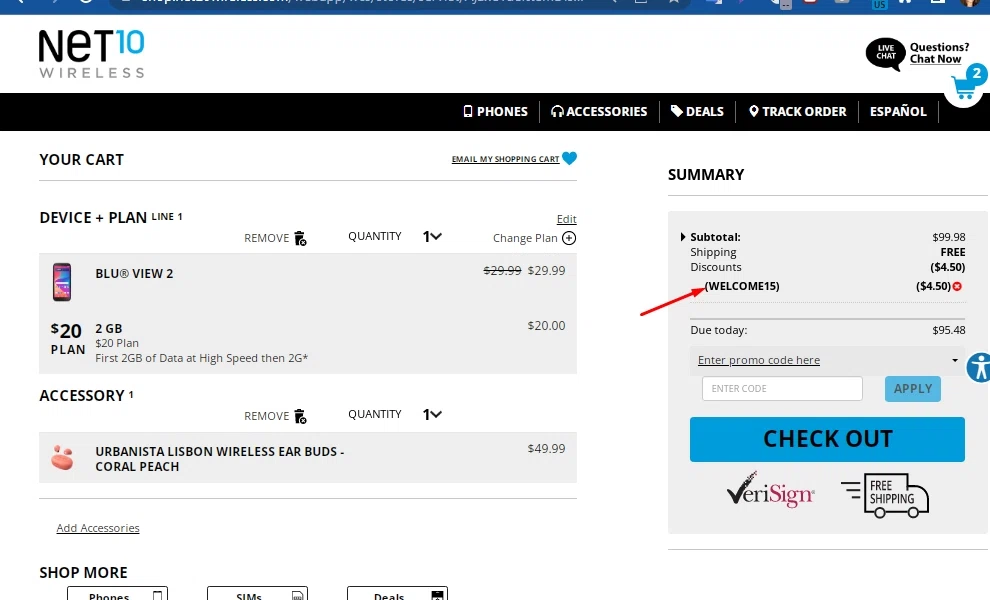Screen dimensions: 990x600
Task: Click the Check Out button
Action: pyautogui.click(x=827, y=439)
